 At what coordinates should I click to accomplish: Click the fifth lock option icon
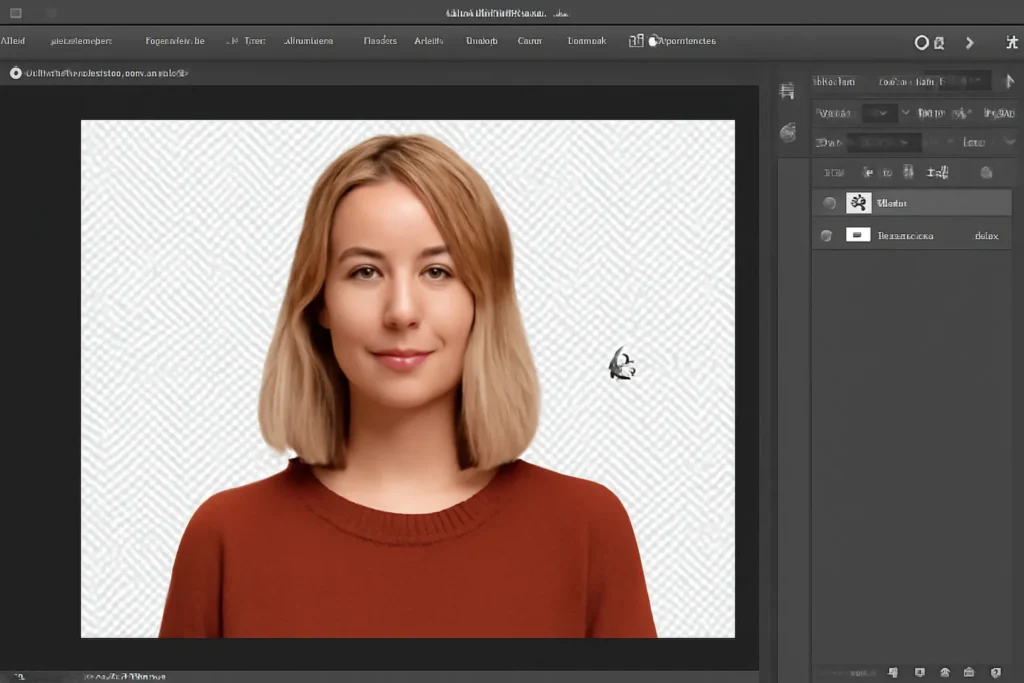point(937,172)
